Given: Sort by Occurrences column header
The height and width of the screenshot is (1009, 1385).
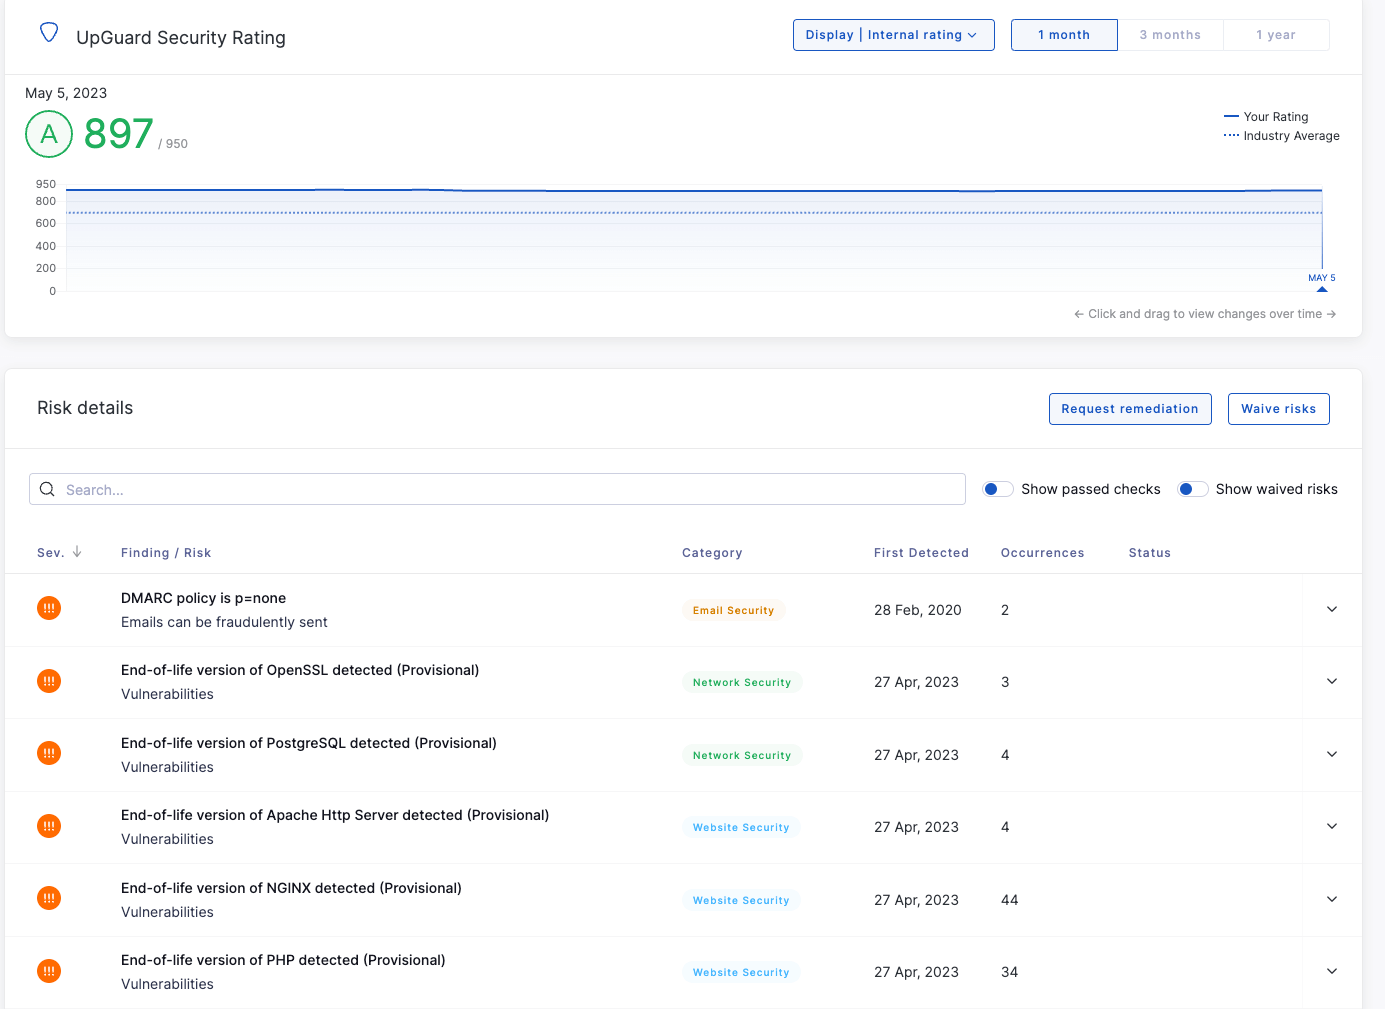Looking at the screenshot, I should pos(1042,553).
